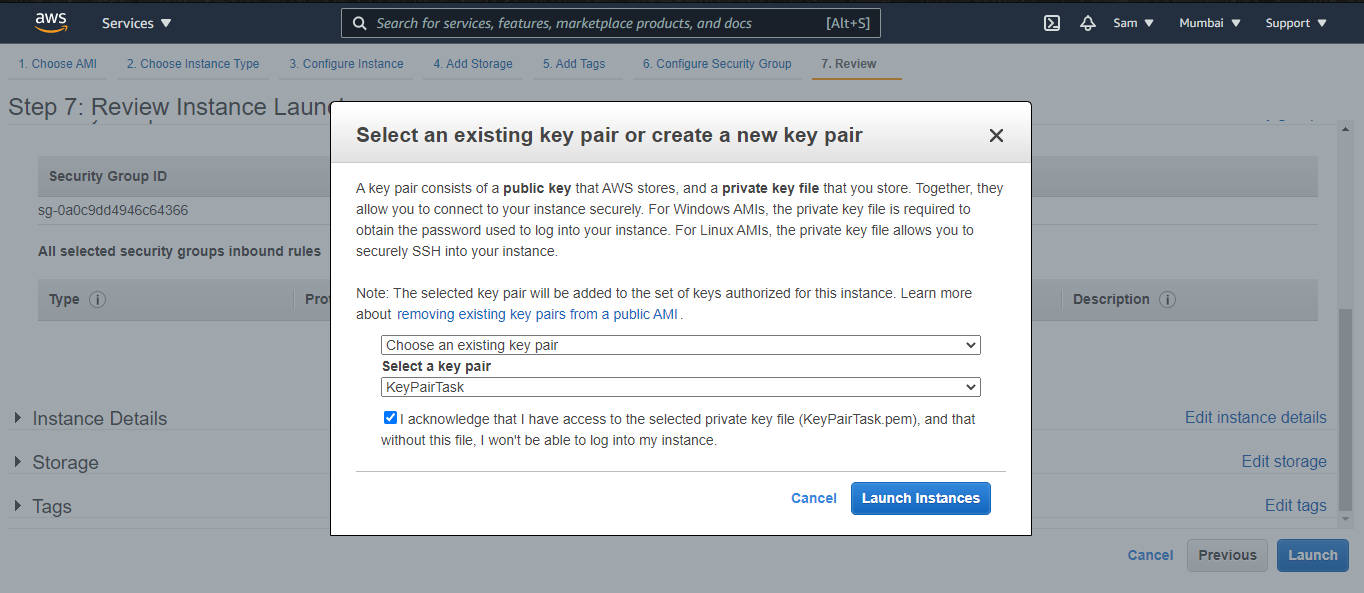Click the Launch Instances button

pyautogui.click(x=920, y=498)
